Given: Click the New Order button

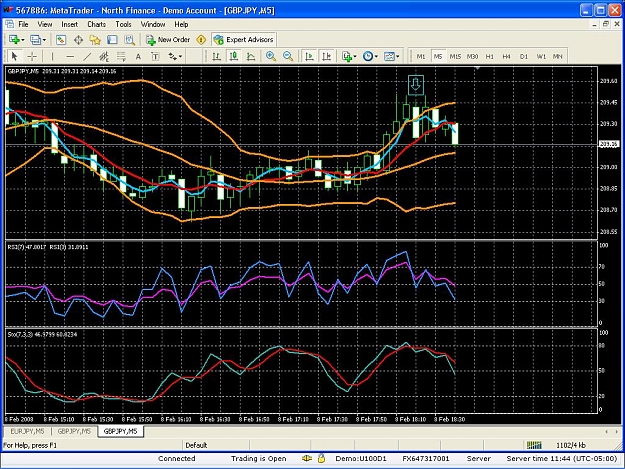Looking at the screenshot, I should point(168,39).
